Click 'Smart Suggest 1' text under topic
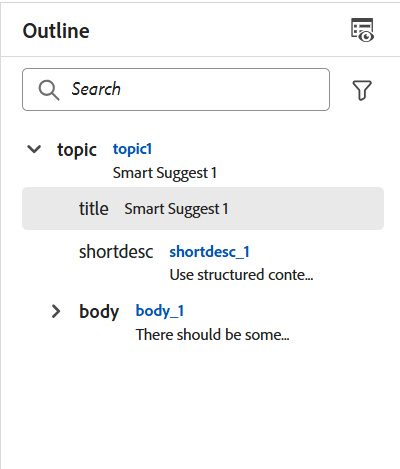 point(165,173)
